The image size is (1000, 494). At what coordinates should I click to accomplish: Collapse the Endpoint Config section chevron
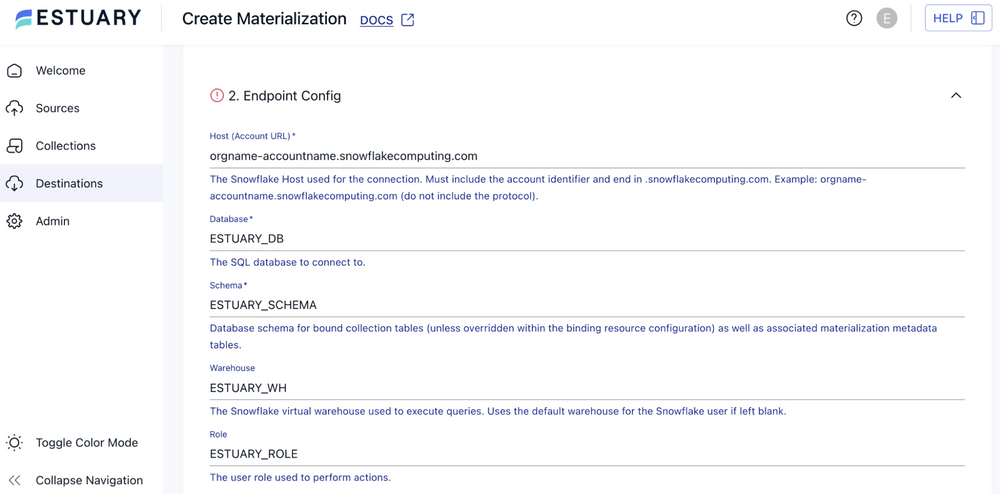956,96
